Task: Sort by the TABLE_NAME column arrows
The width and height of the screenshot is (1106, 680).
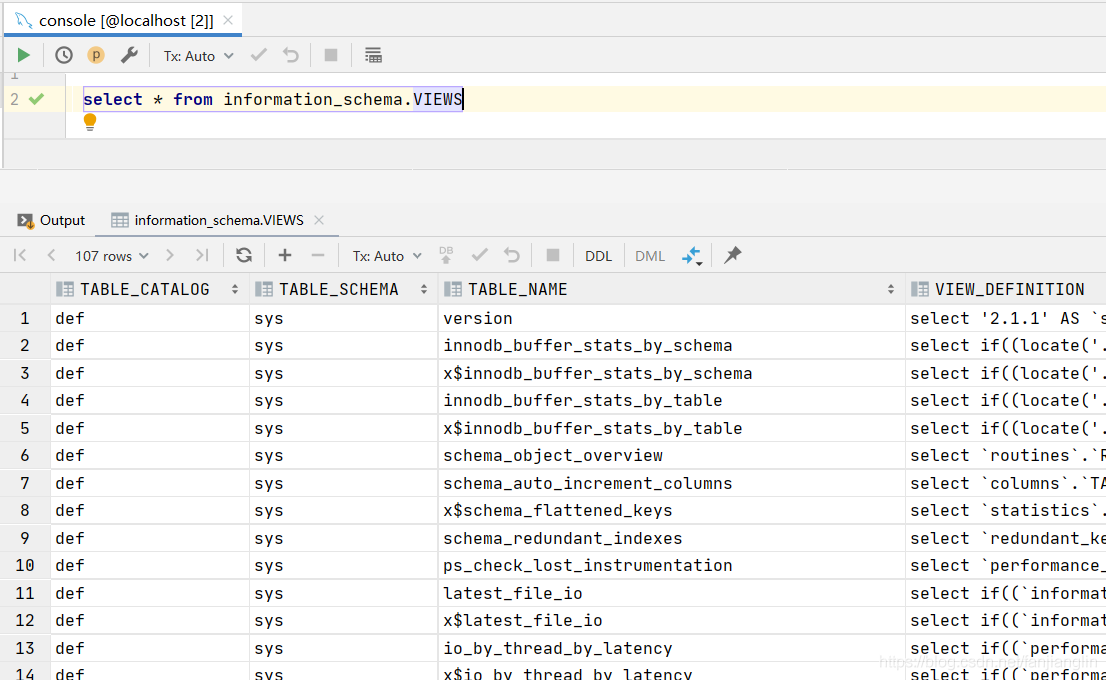Action: coord(890,289)
